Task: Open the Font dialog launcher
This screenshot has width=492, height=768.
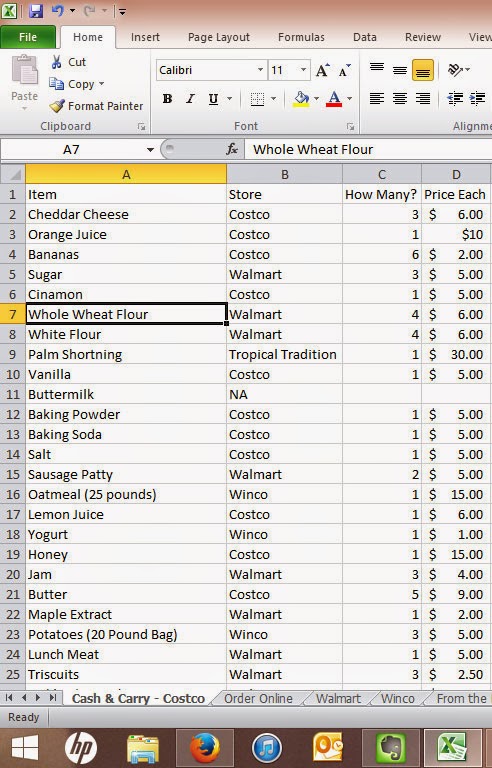Action: (x=350, y=127)
